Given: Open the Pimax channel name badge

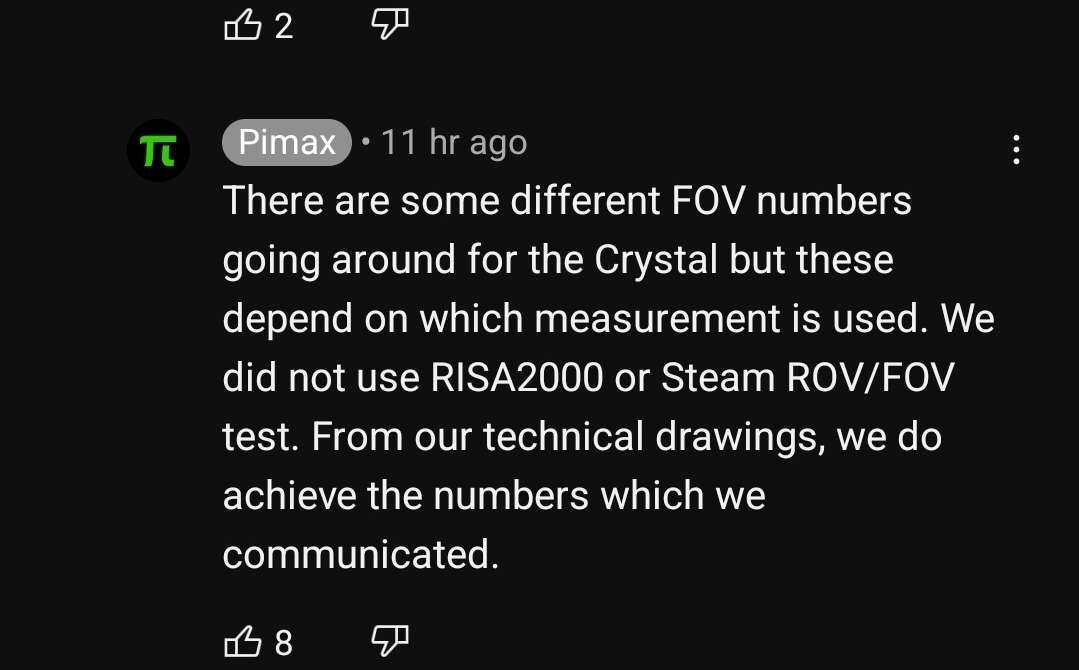Looking at the screenshot, I should pos(286,142).
